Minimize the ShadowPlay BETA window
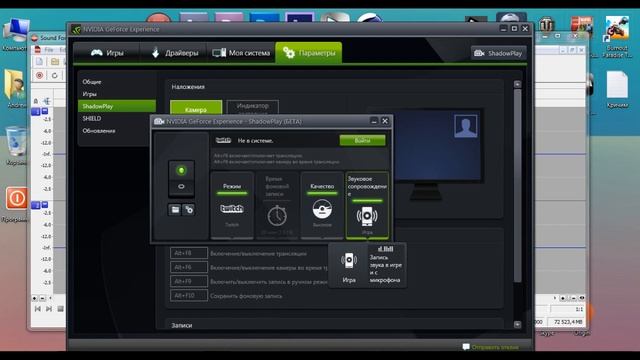The height and width of the screenshot is (360, 640). [x=374, y=121]
